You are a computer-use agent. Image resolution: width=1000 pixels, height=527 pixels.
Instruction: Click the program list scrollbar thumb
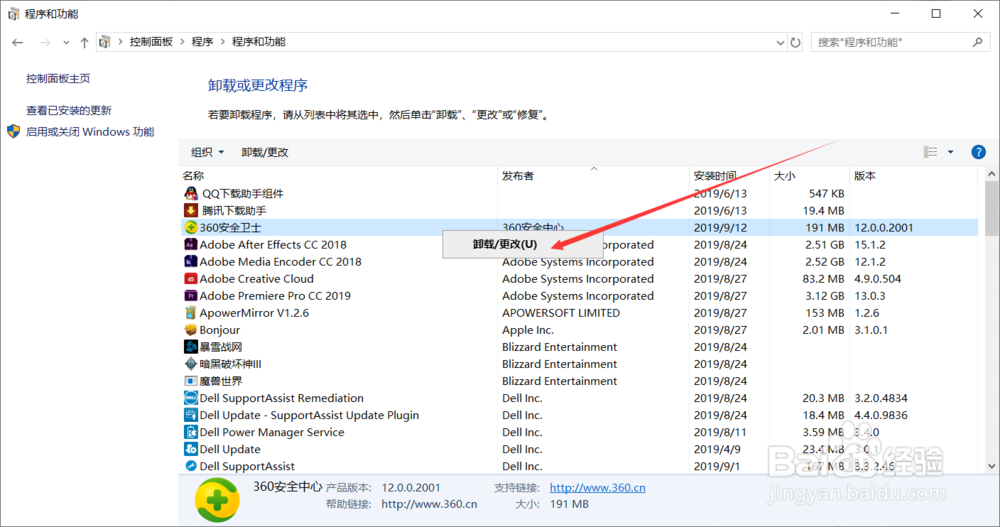tap(992, 209)
